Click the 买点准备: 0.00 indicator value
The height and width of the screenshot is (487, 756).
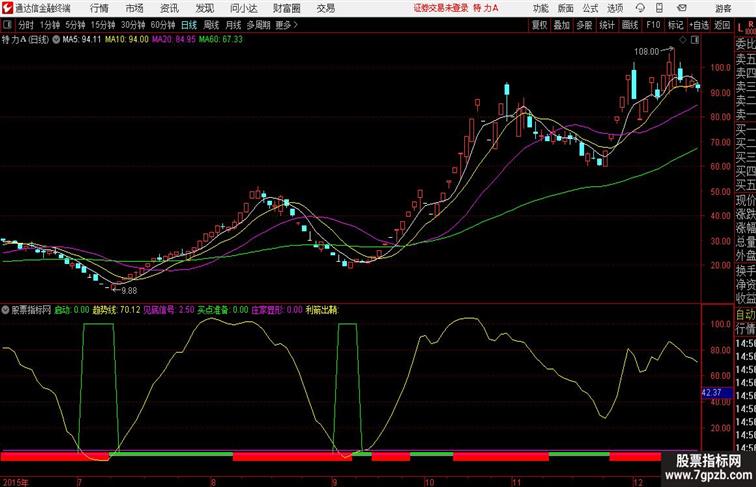pyautogui.click(x=223, y=310)
